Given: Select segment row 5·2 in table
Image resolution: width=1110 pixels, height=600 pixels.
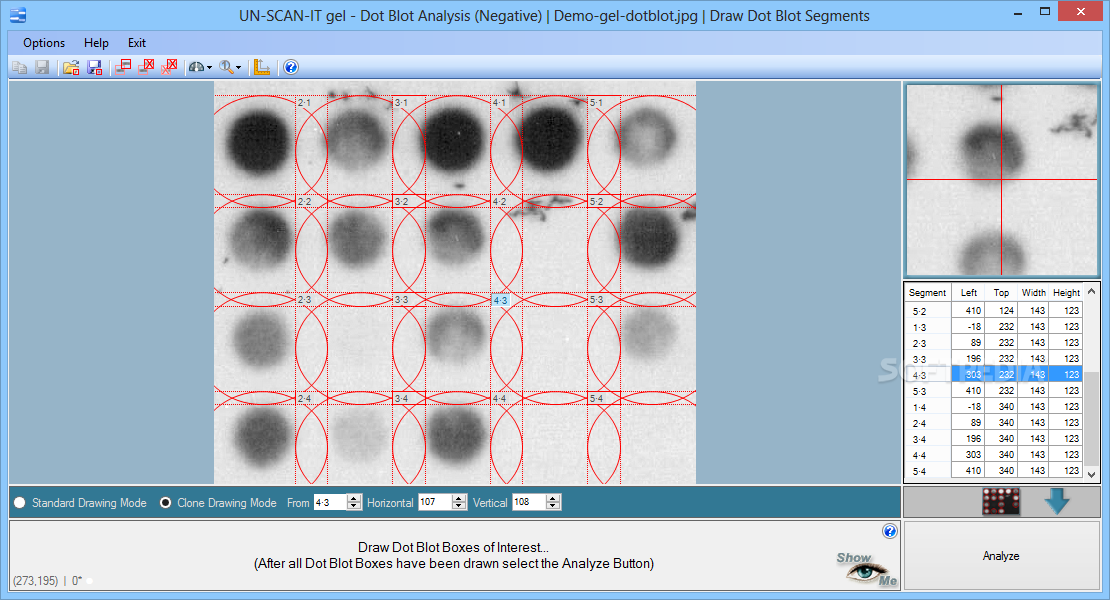Looking at the screenshot, I should point(994,311).
